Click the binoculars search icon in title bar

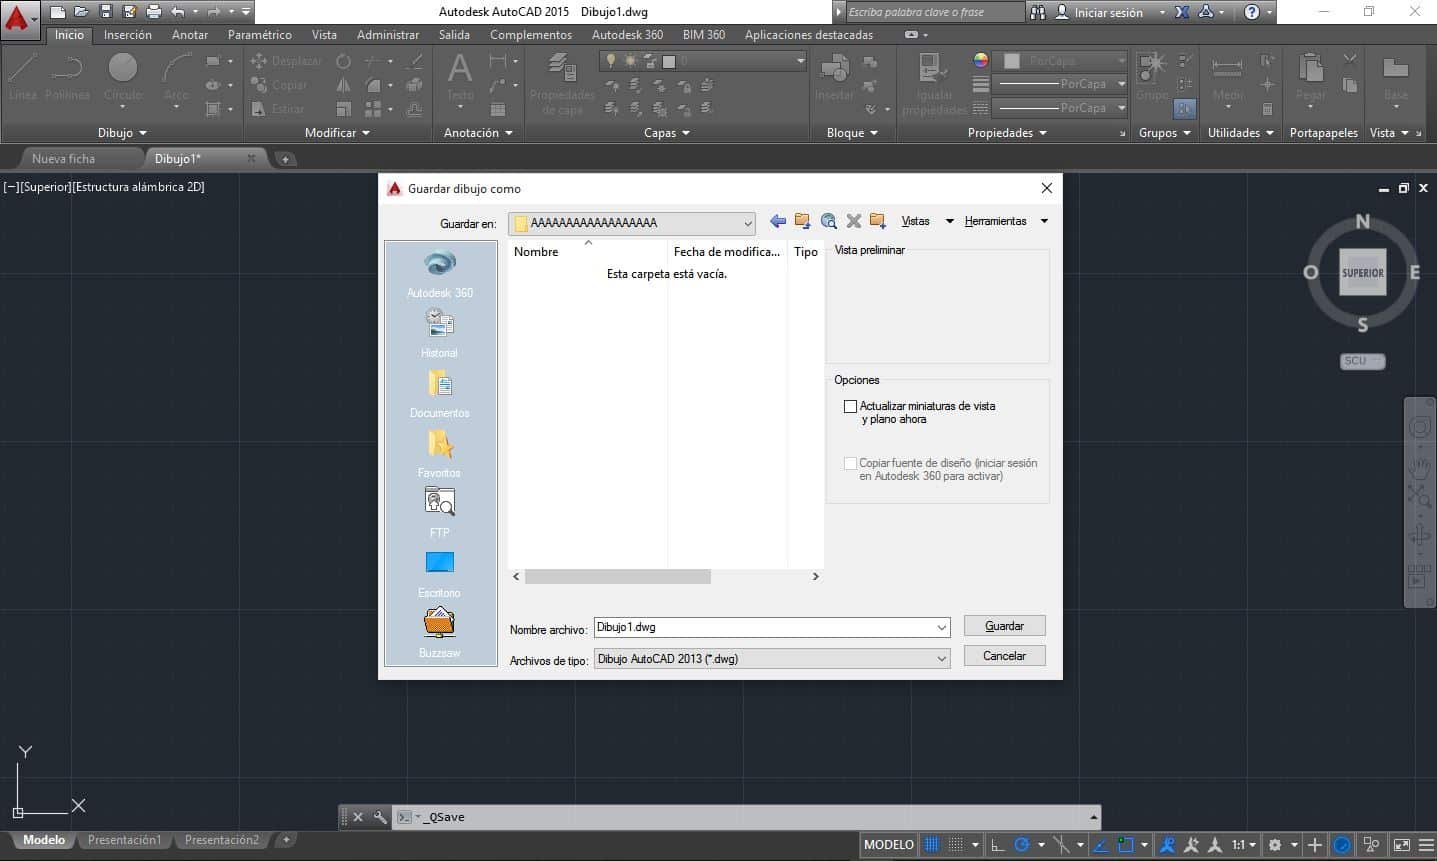(x=1038, y=12)
